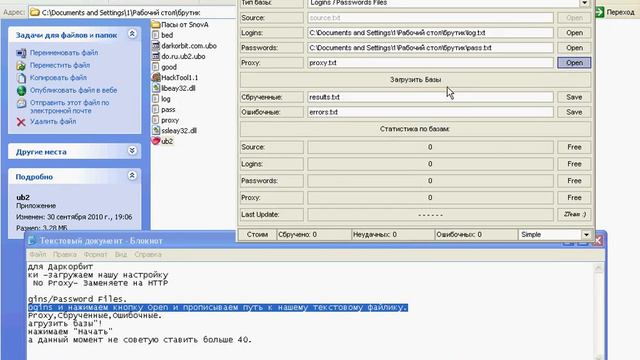
Task: Select the good text file icon
Action: click(x=156, y=67)
